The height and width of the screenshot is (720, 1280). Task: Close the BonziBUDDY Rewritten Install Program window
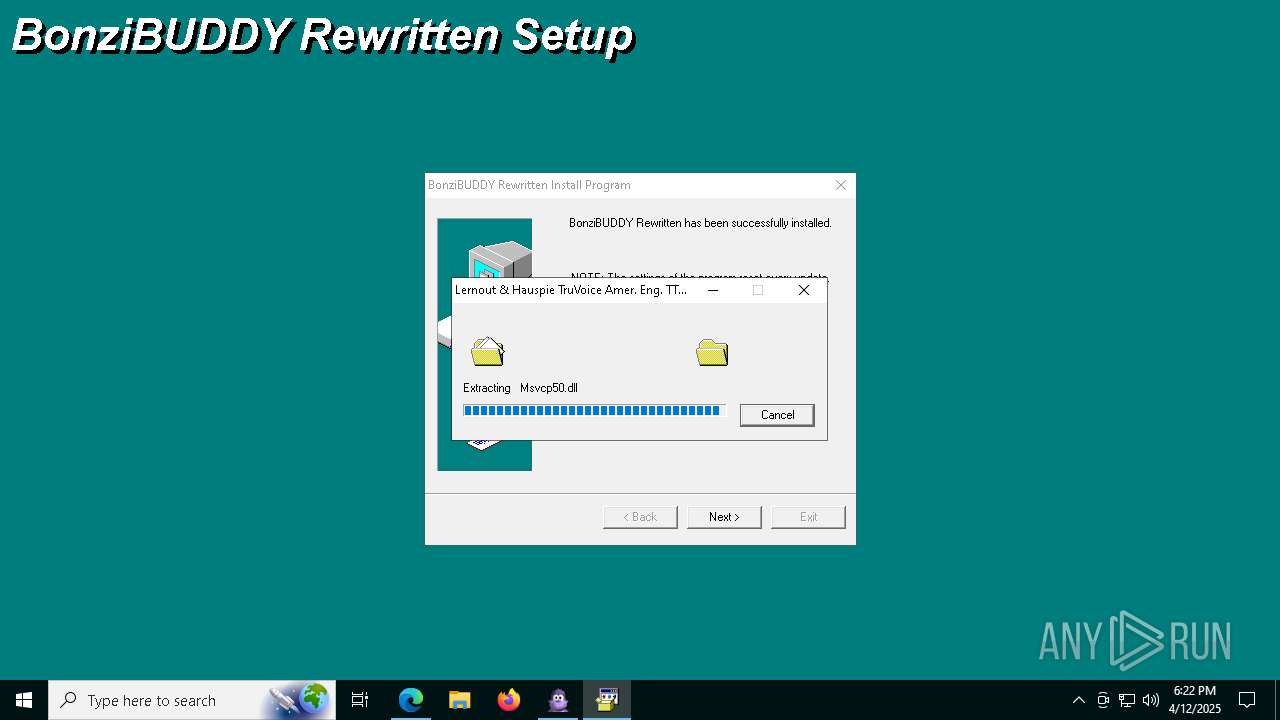pos(841,185)
